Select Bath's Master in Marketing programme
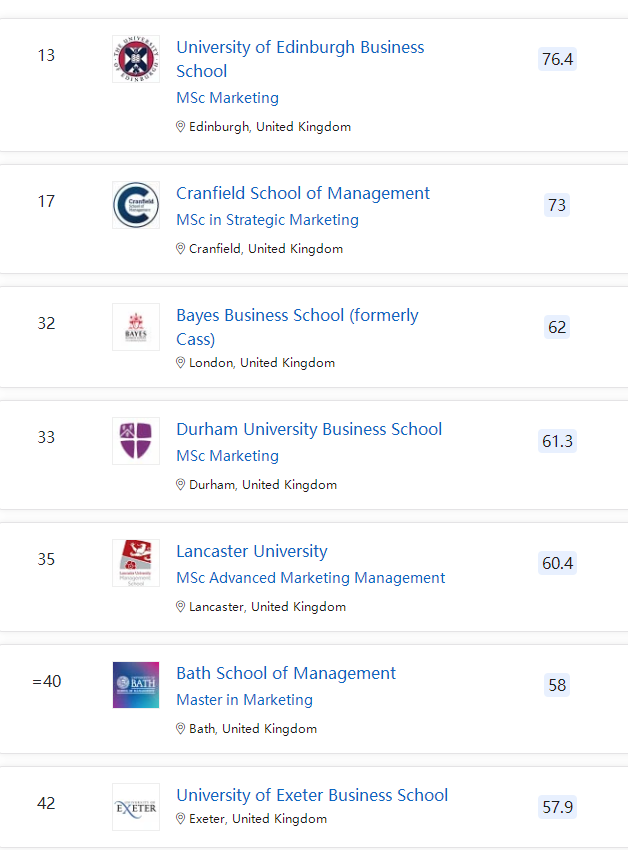 click(244, 700)
